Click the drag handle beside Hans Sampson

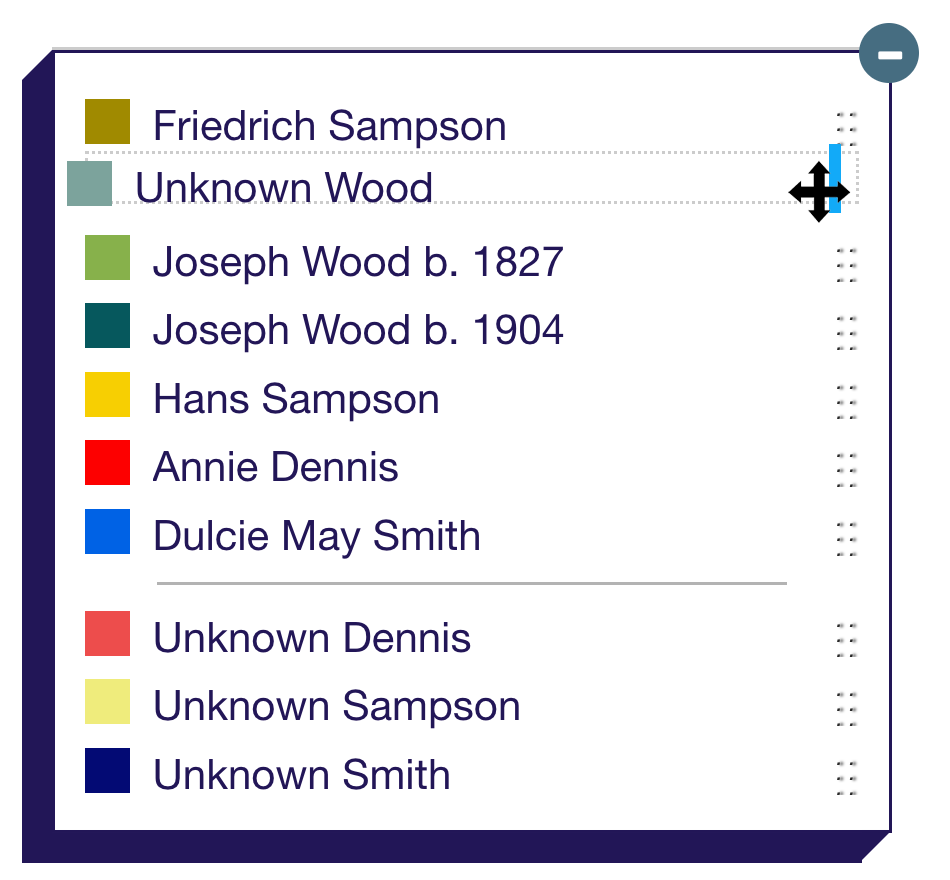[846, 401]
